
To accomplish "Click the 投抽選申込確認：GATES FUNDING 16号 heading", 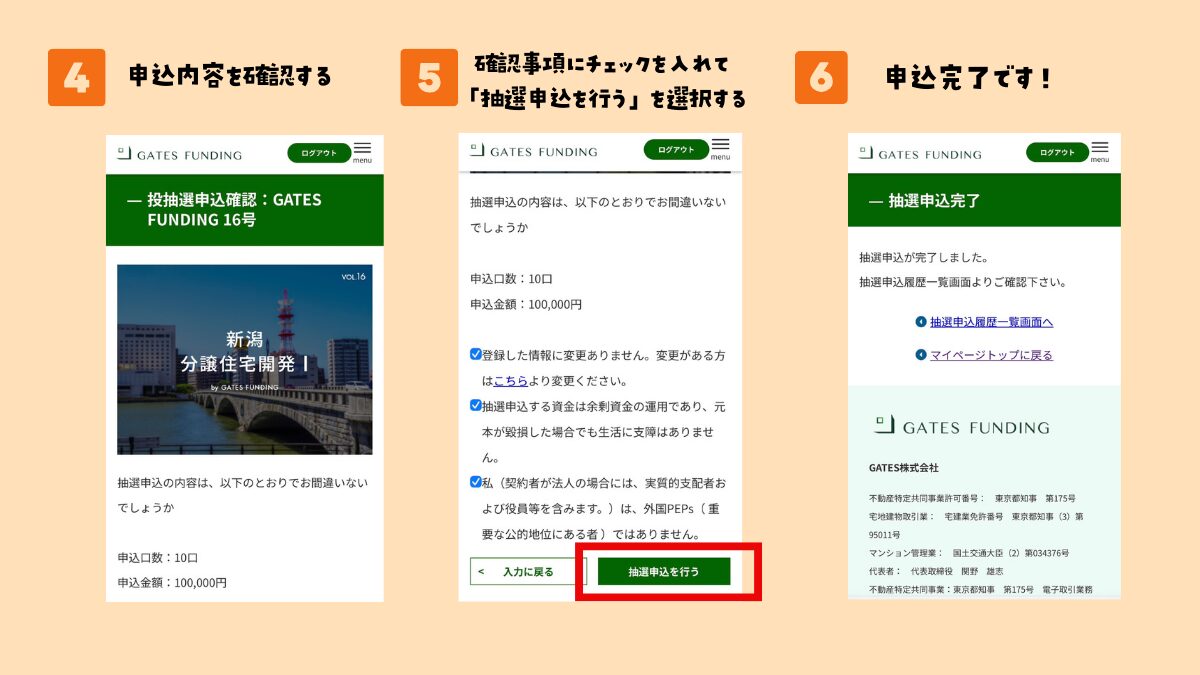I will 245,210.
